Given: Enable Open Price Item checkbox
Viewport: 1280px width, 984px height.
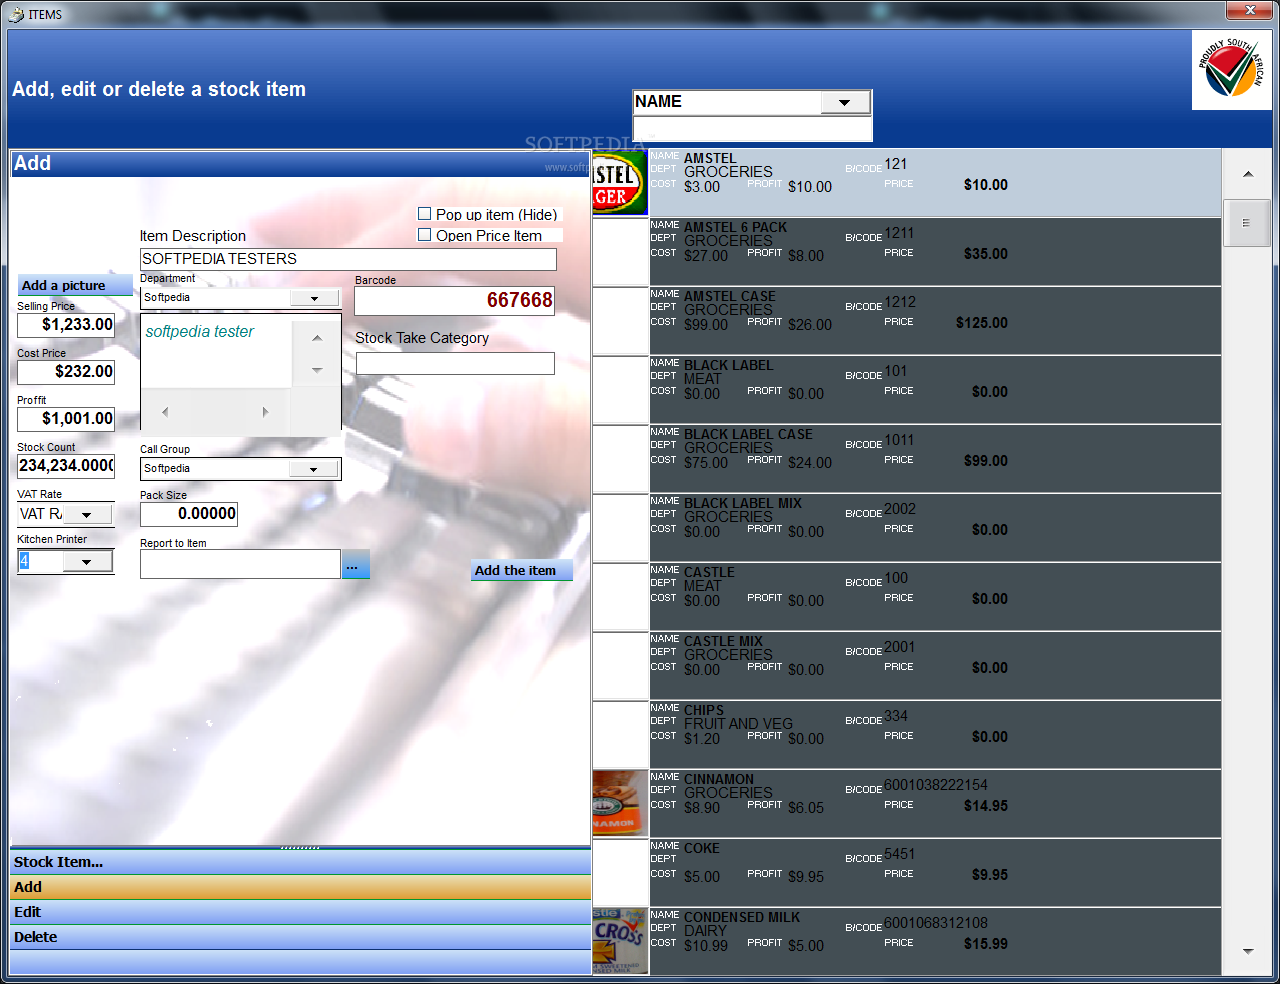Looking at the screenshot, I should click(x=424, y=235).
